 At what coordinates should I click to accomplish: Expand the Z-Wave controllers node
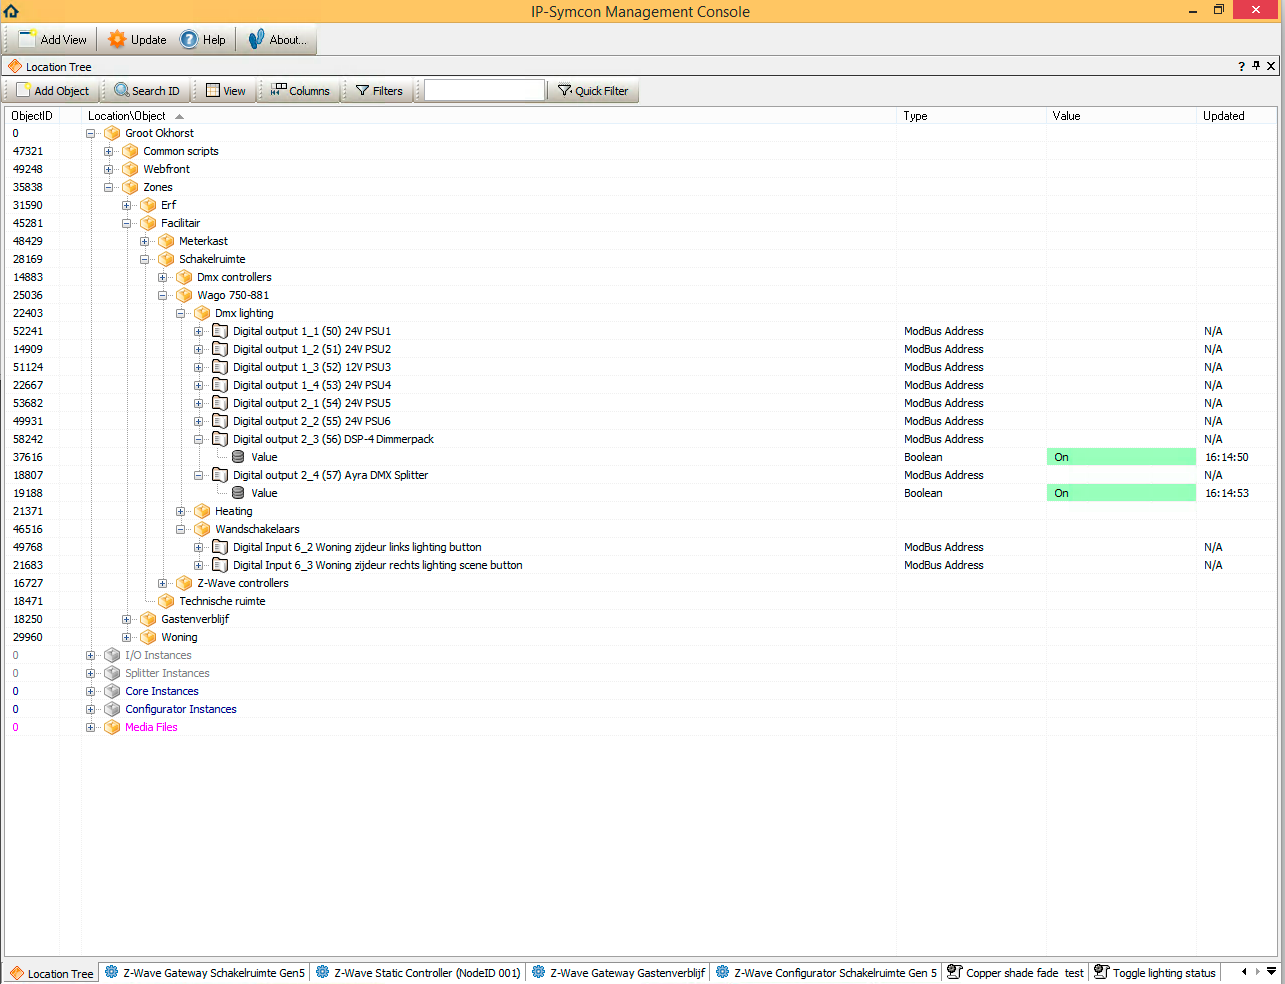162,584
